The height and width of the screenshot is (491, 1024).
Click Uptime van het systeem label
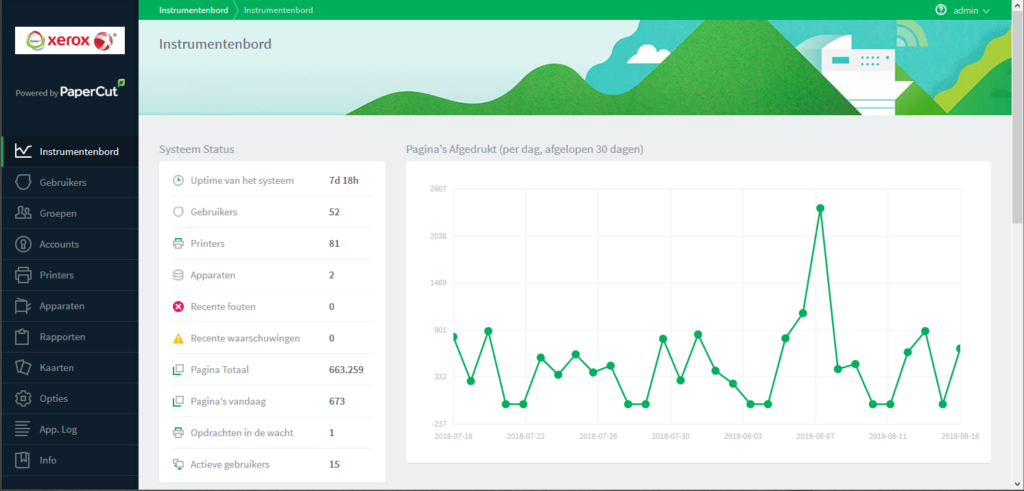(x=242, y=180)
